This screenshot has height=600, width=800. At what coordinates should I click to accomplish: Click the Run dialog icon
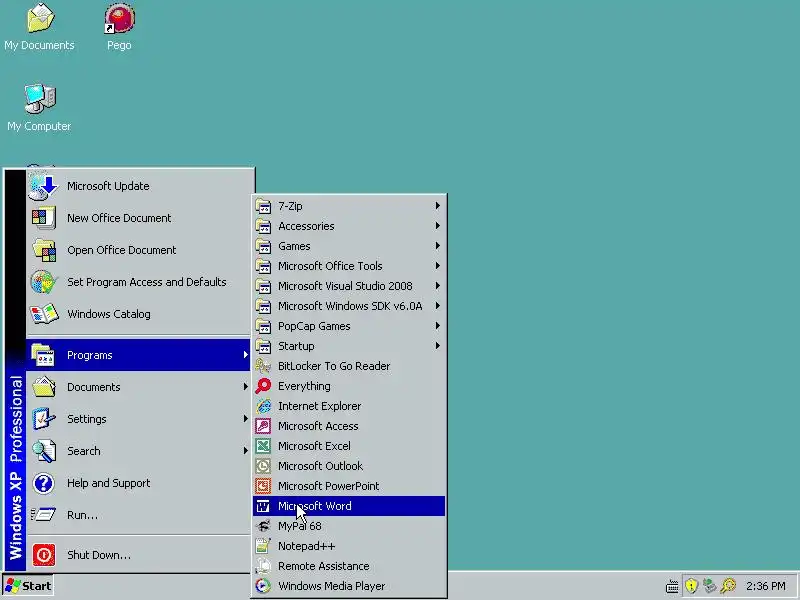point(43,515)
